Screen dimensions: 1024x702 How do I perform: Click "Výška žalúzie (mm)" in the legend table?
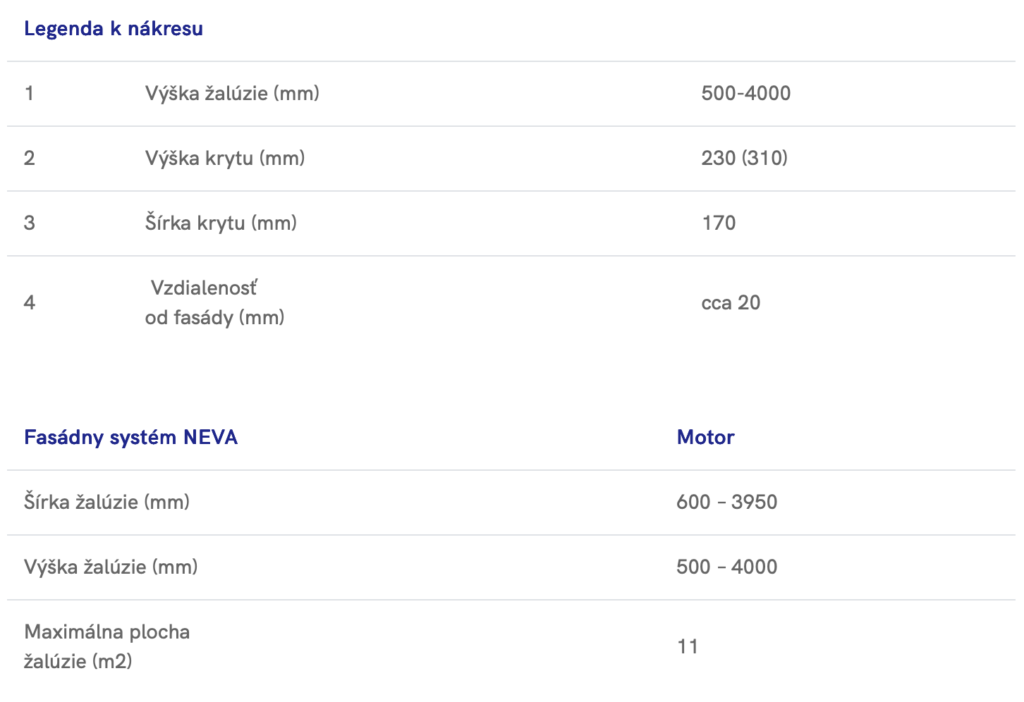pos(232,94)
